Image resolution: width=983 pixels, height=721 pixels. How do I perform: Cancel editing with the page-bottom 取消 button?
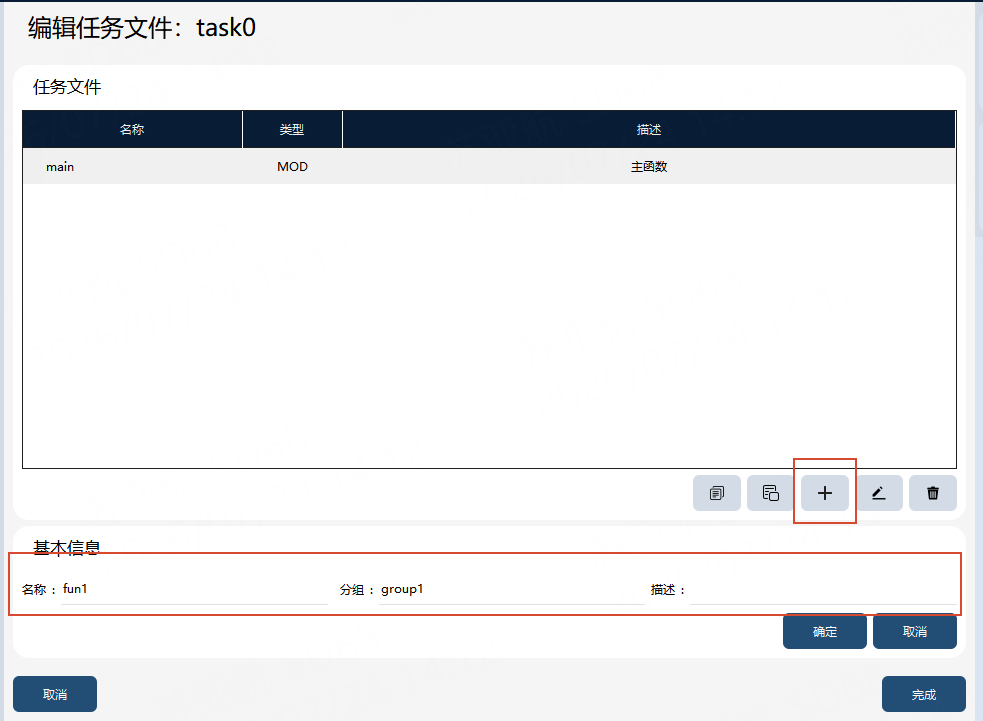click(x=55, y=694)
